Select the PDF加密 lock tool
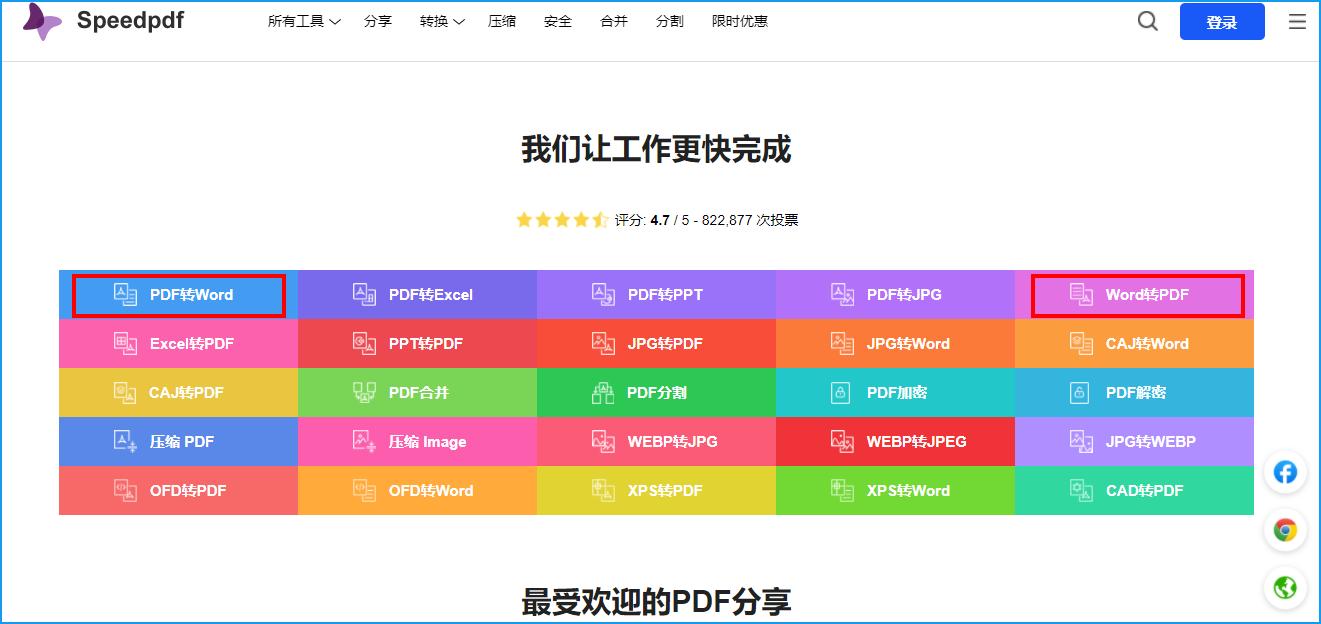Viewport: 1321px width, 624px height. pos(895,392)
